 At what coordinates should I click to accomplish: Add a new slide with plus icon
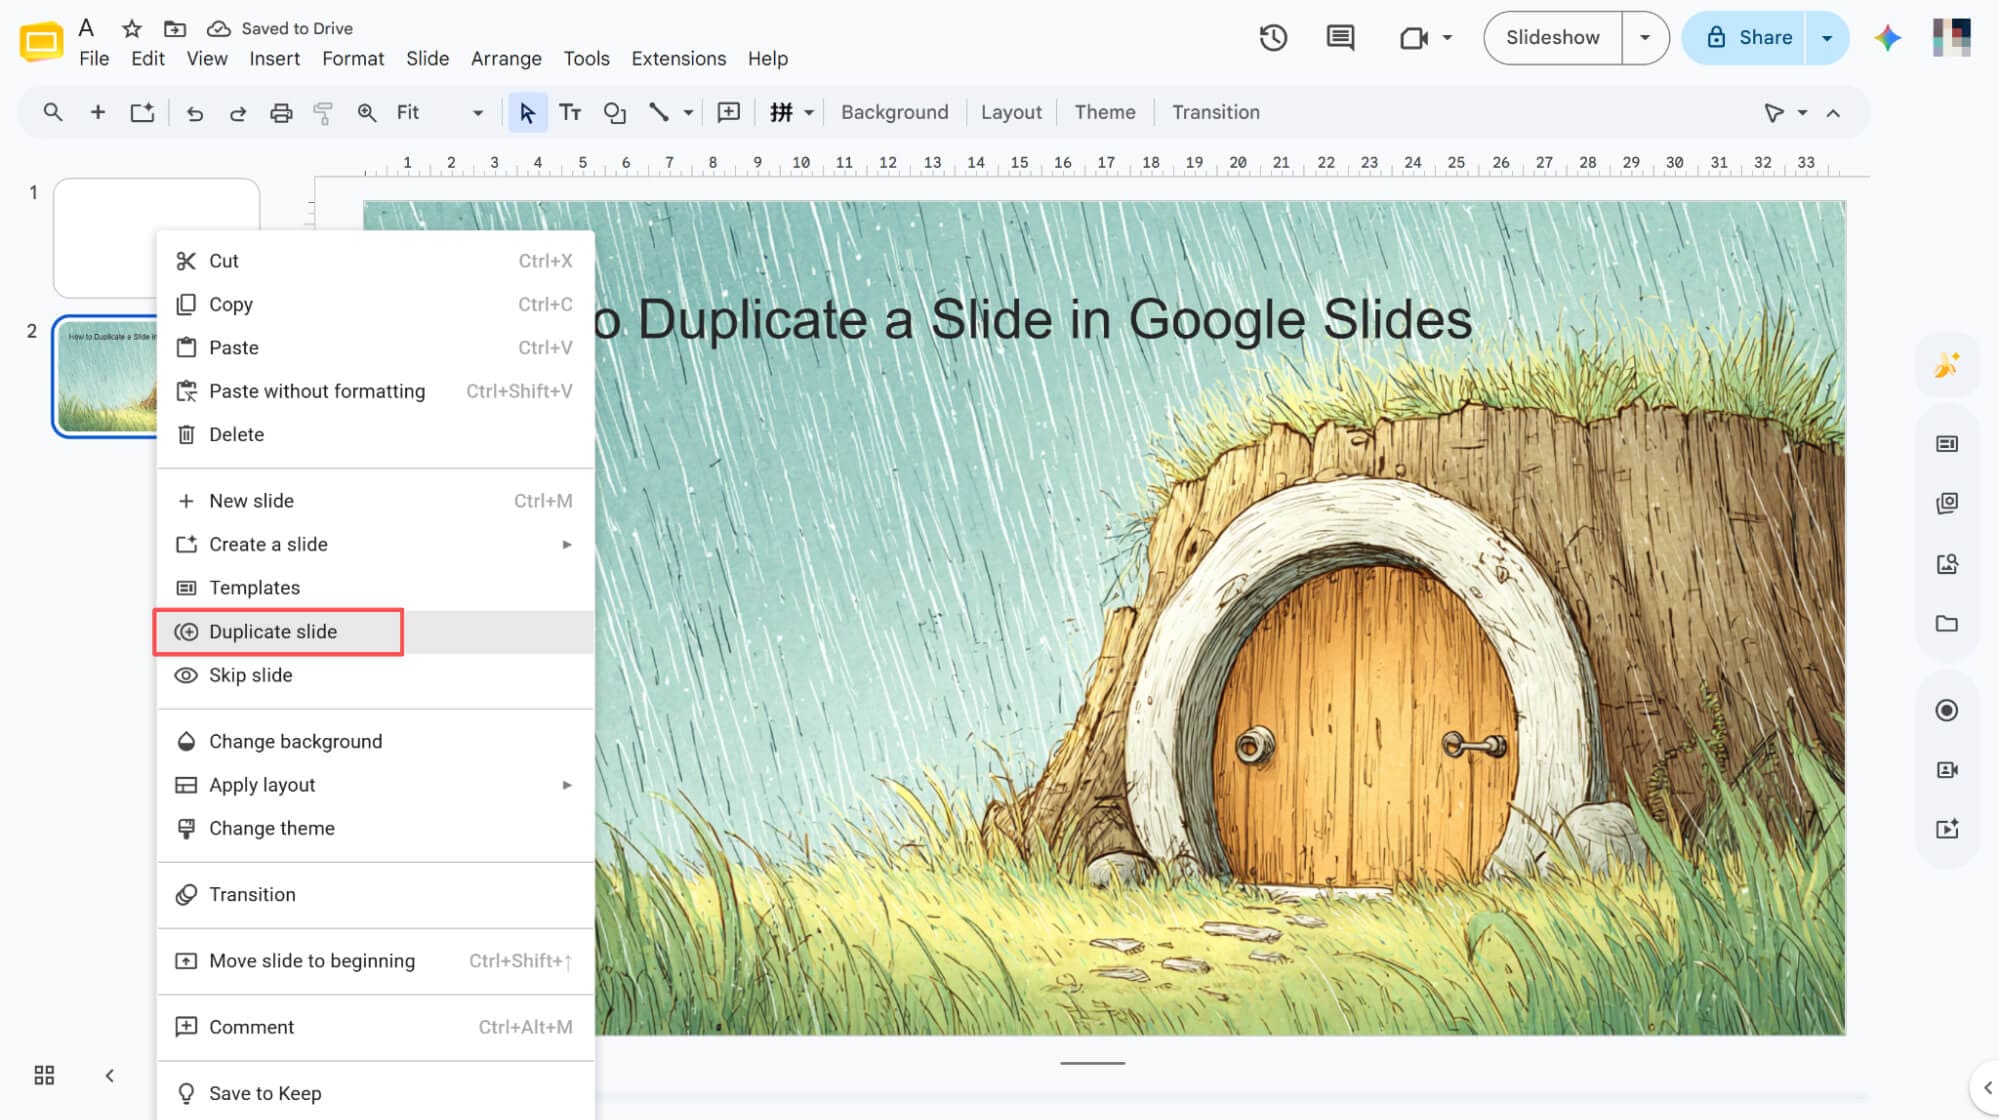pos(97,112)
